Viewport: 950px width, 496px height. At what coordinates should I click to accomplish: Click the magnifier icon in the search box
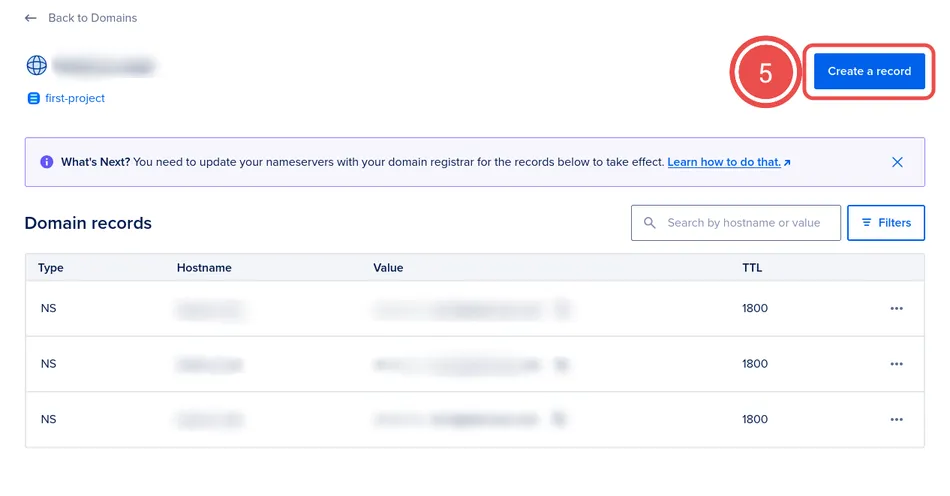(650, 223)
